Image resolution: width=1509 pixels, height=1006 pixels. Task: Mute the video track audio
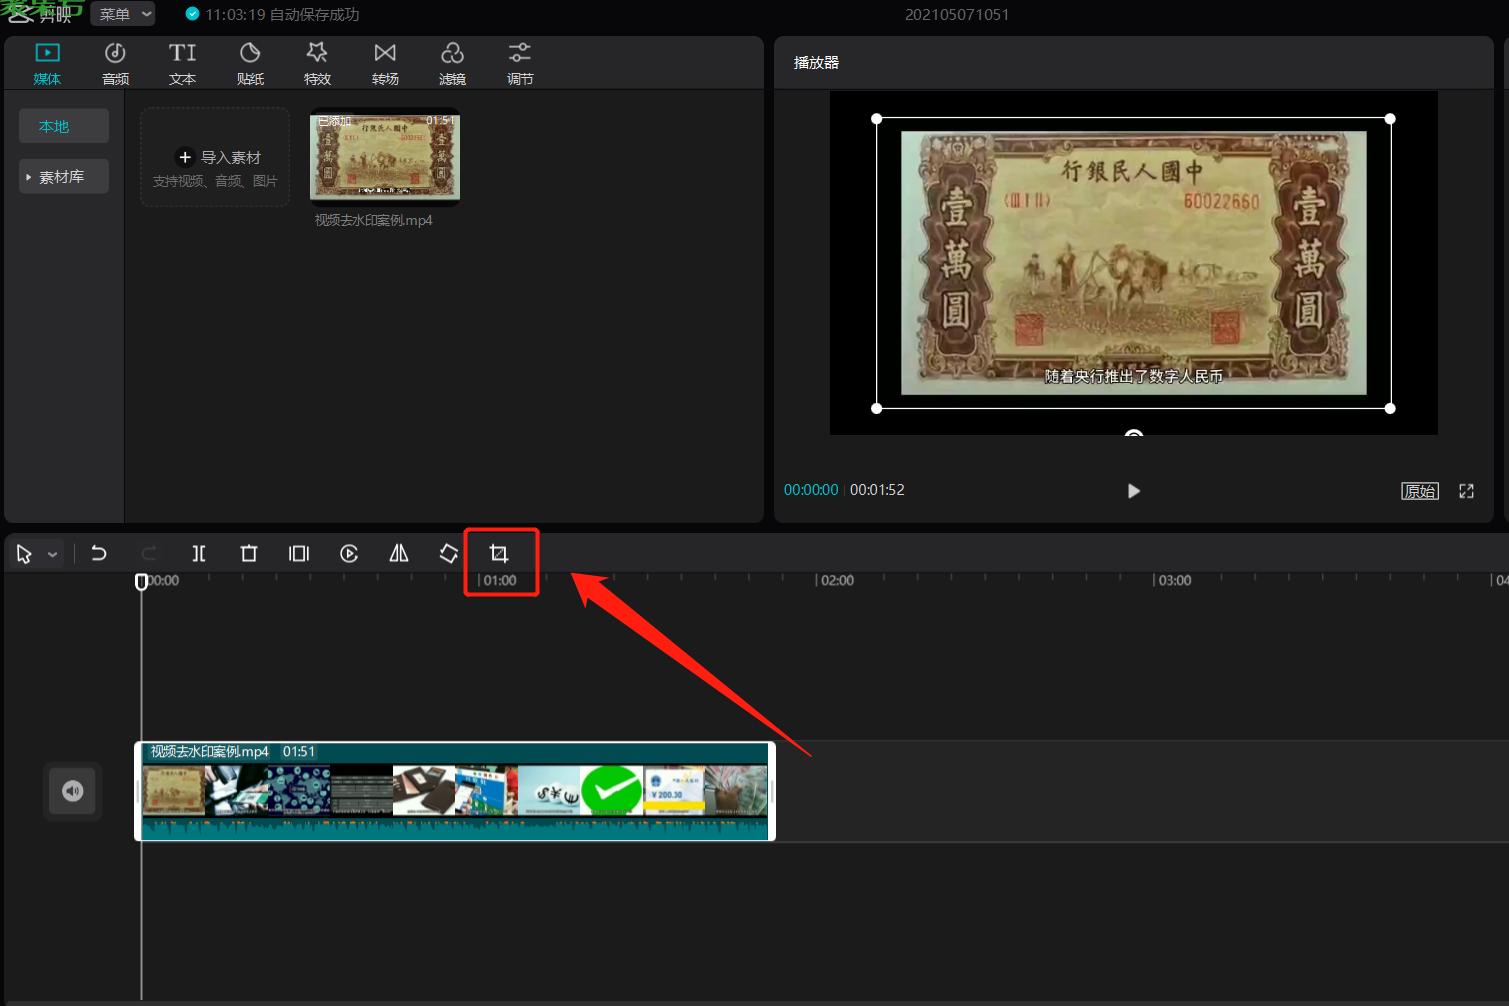pyautogui.click(x=72, y=791)
